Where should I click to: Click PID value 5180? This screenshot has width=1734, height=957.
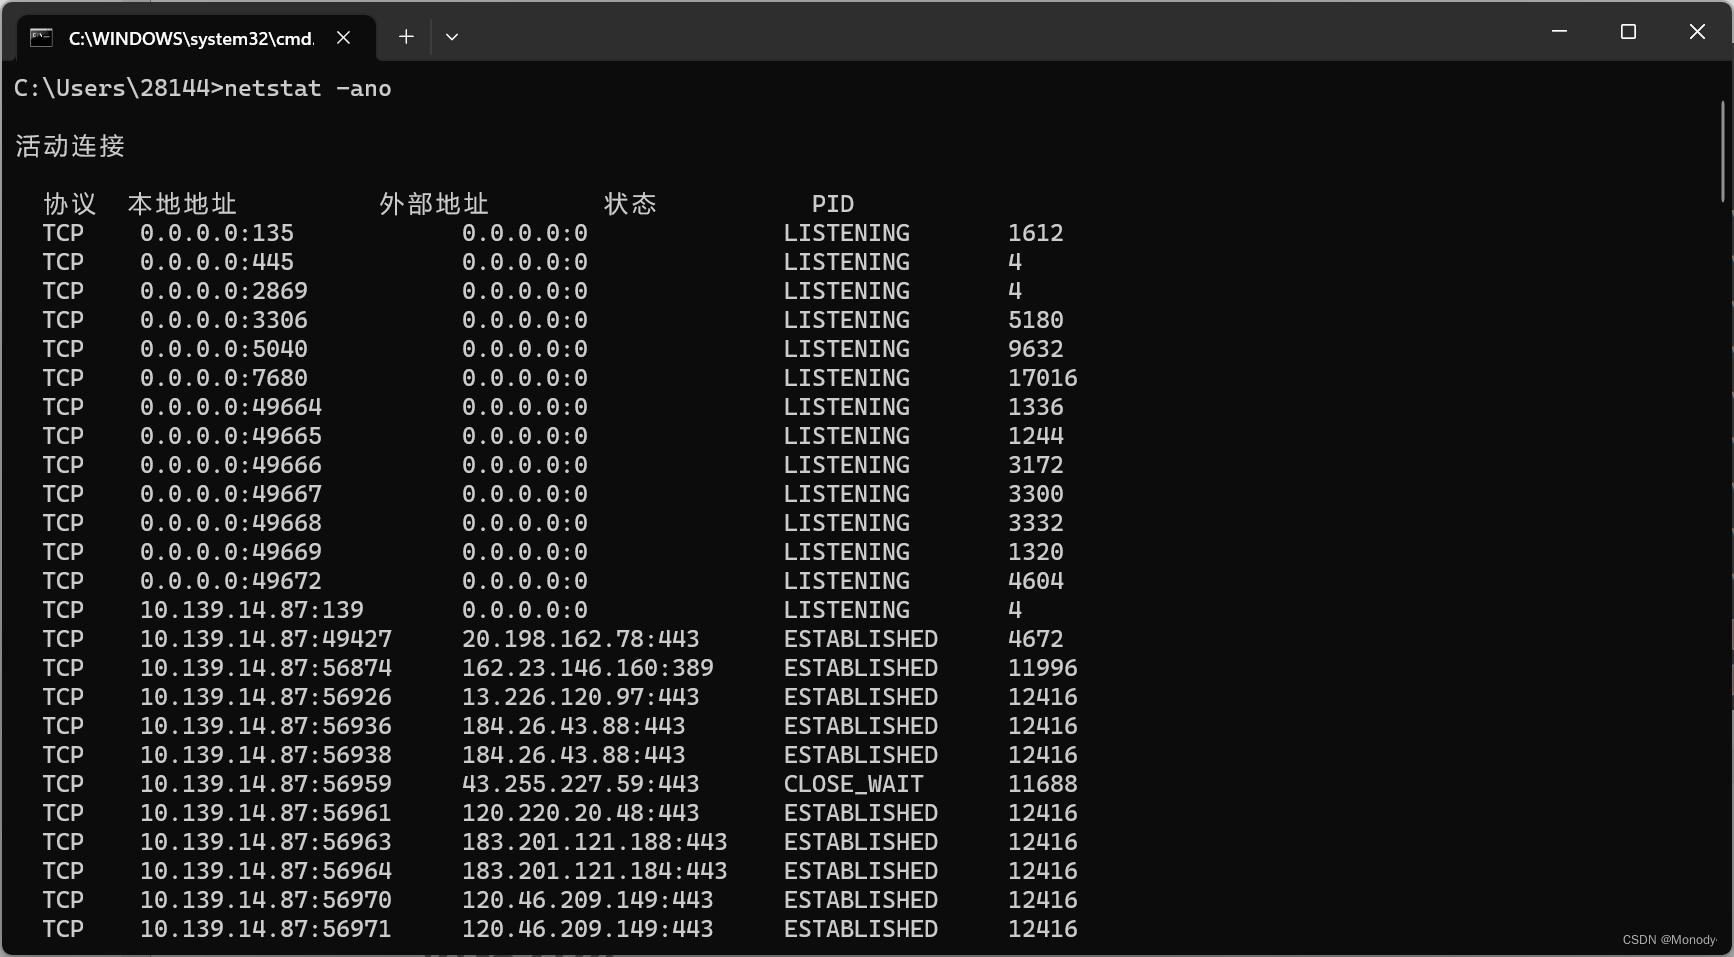click(1036, 320)
